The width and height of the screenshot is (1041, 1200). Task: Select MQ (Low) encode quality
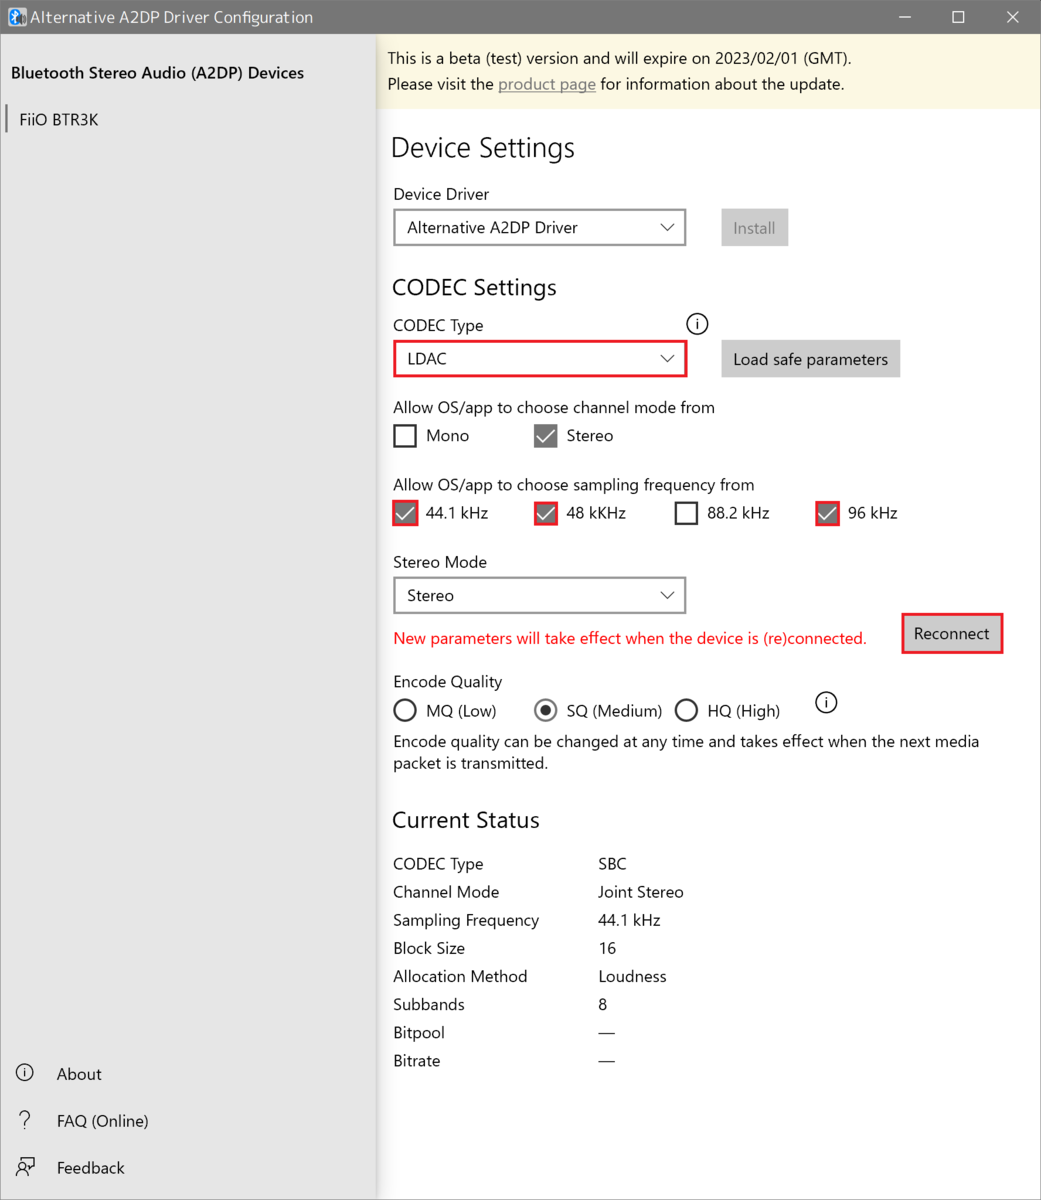point(405,710)
